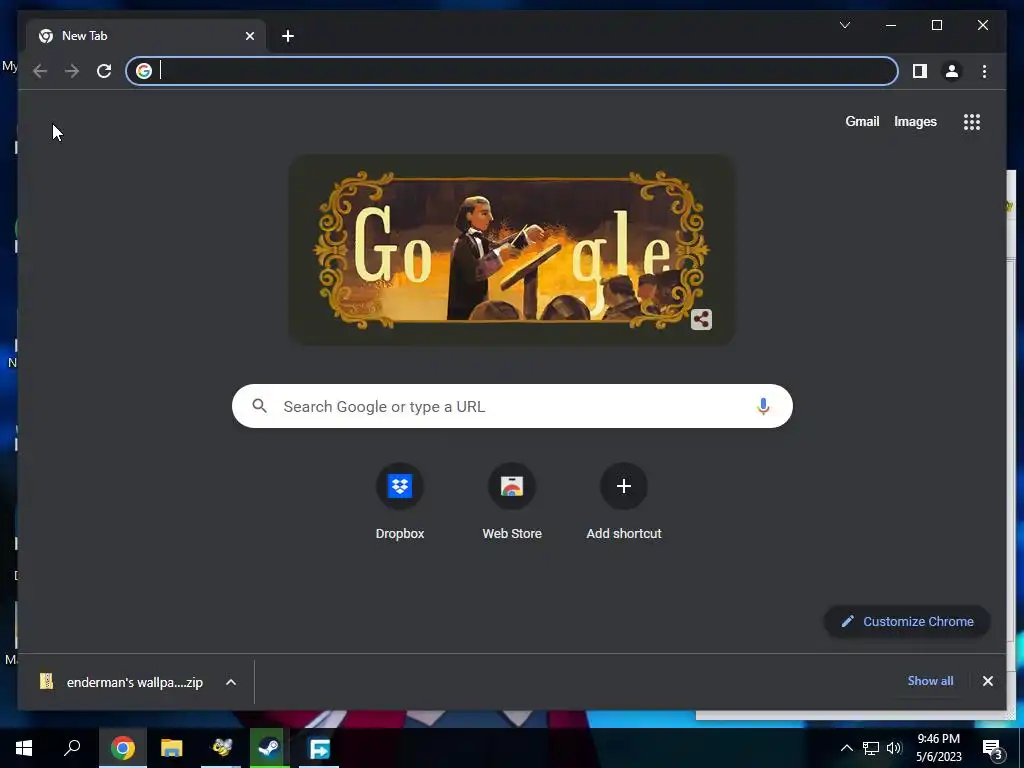
Task: Open the tab search dropdown arrow
Action: [844, 25]
